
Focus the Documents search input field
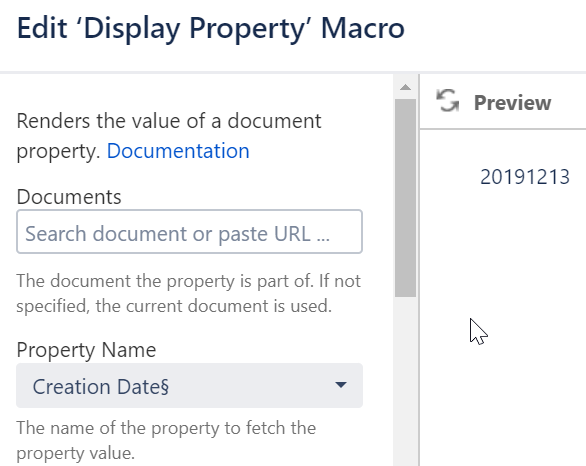[189, 232]
